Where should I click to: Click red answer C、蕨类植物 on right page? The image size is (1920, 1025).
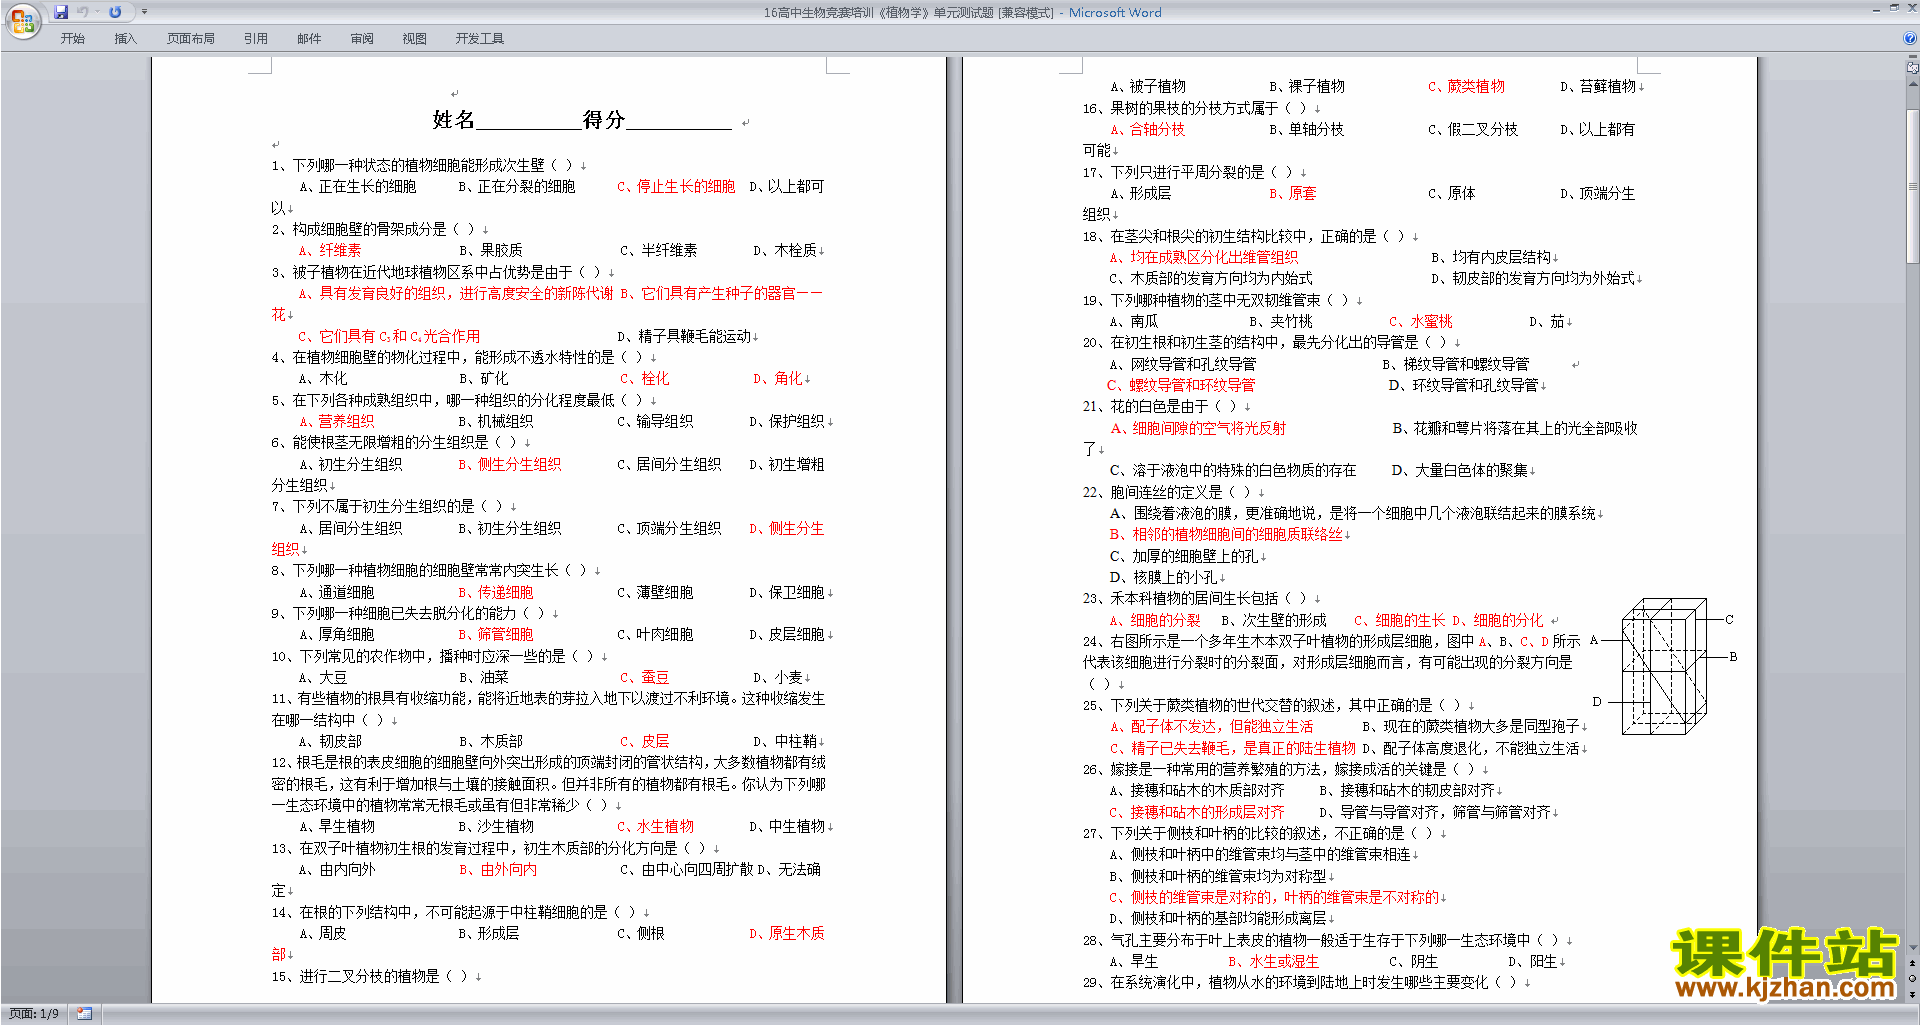point(1466,87)
